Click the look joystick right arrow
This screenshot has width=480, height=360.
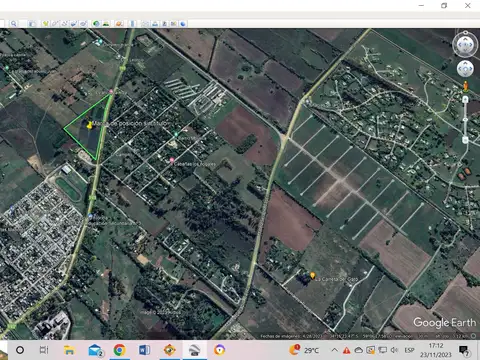[x=471, y=45]
